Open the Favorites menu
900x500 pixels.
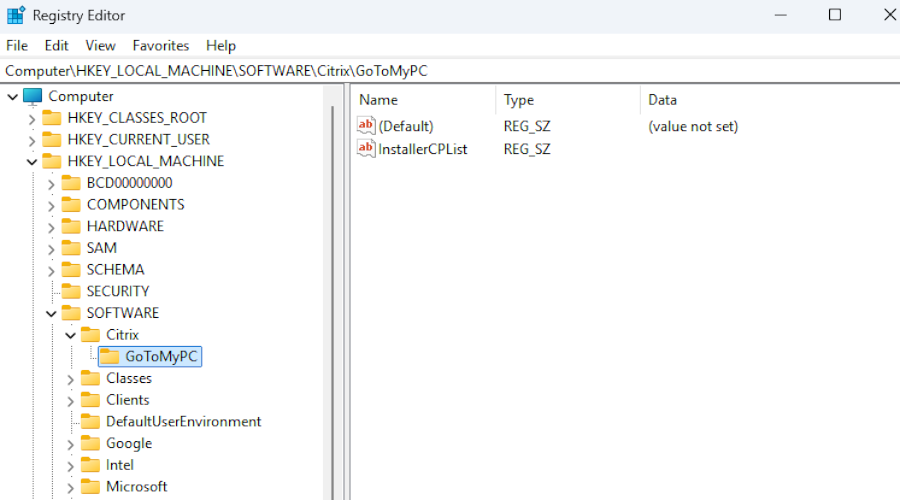161,45
